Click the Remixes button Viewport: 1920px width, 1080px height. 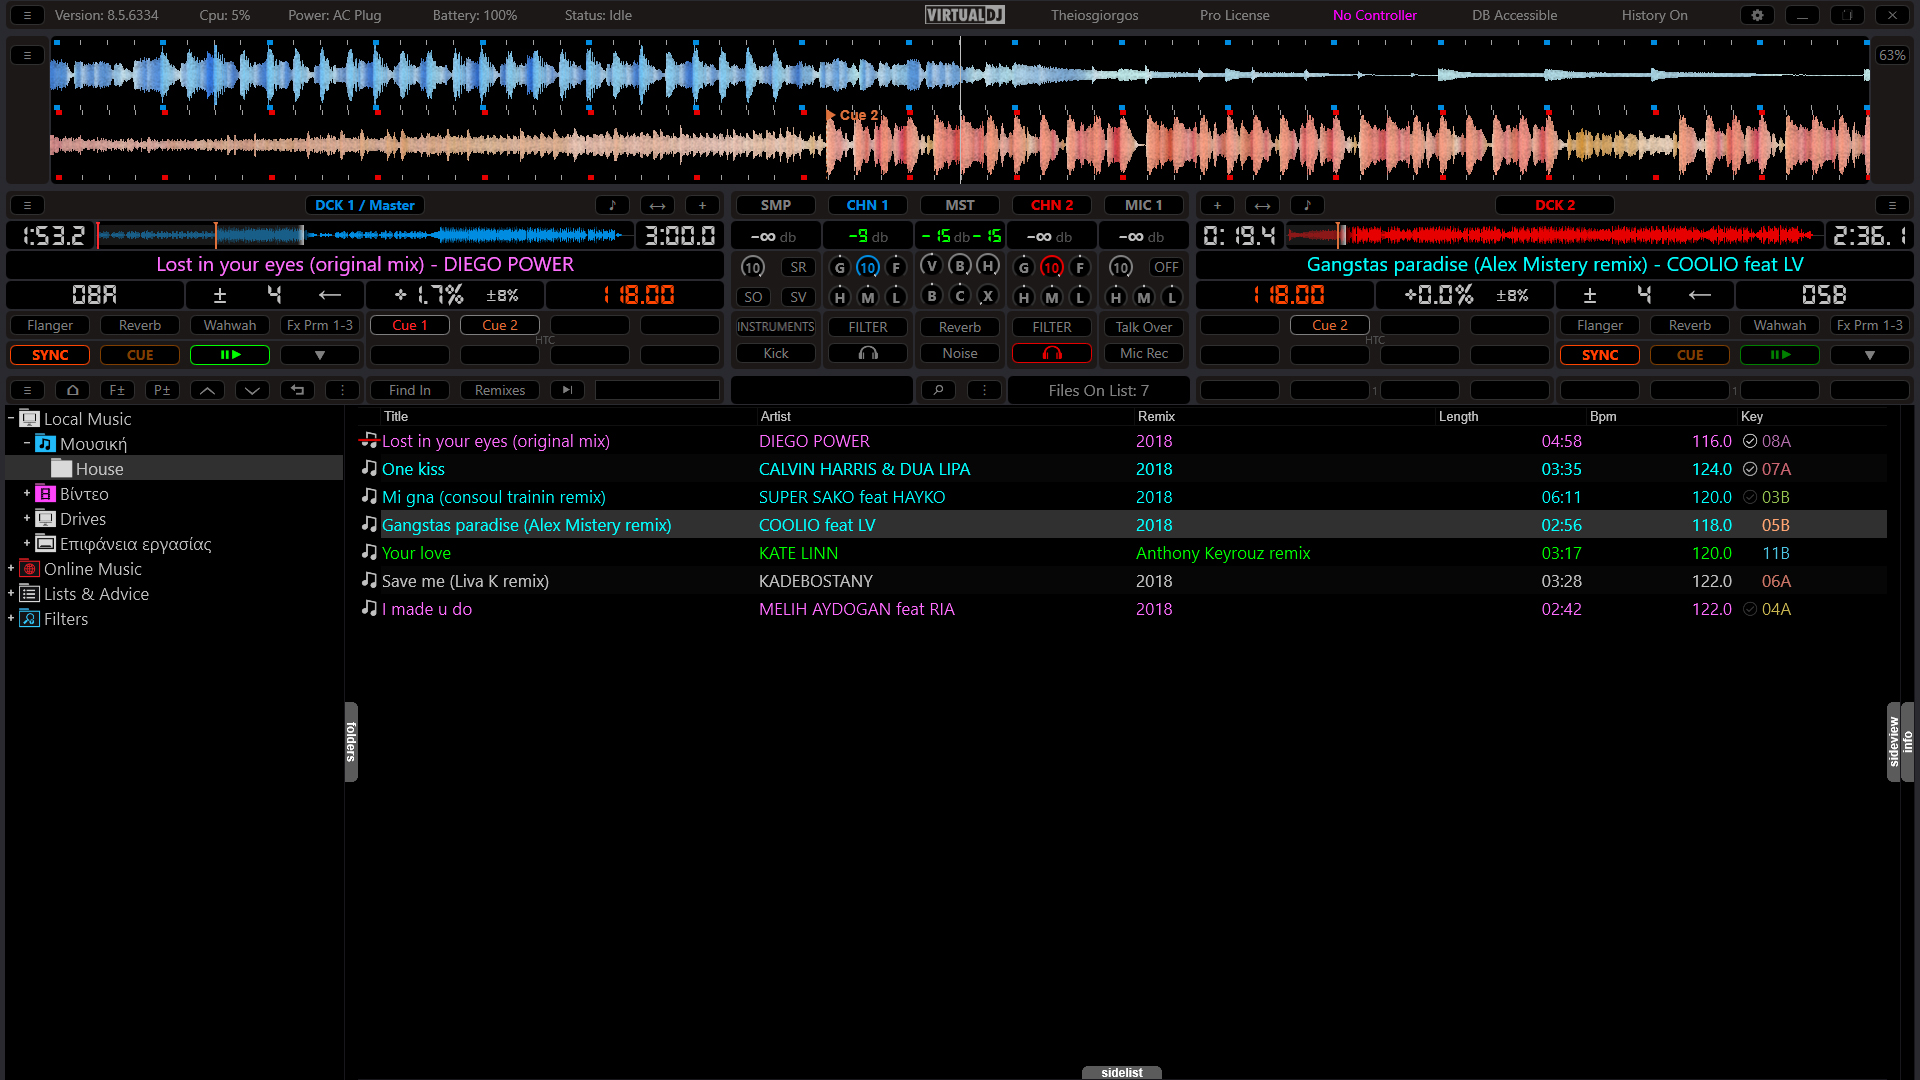tap(500, 390)
